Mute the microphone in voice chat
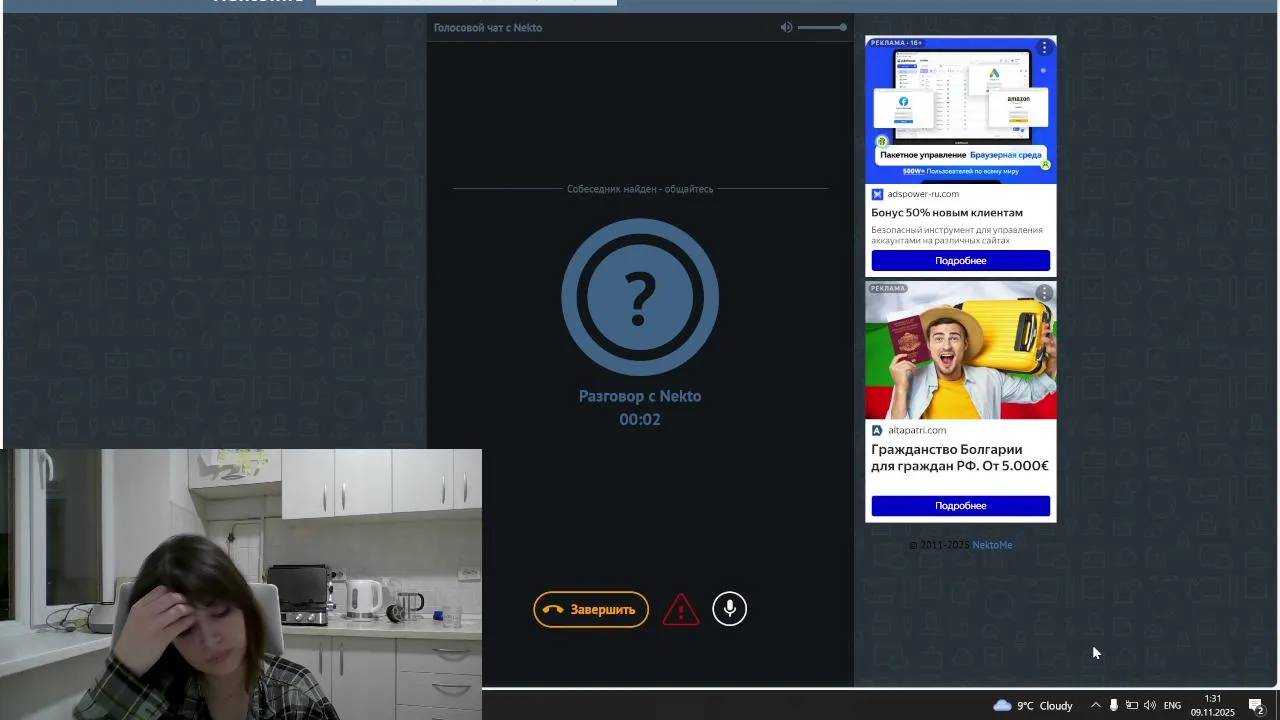 (x=730, y=609)
